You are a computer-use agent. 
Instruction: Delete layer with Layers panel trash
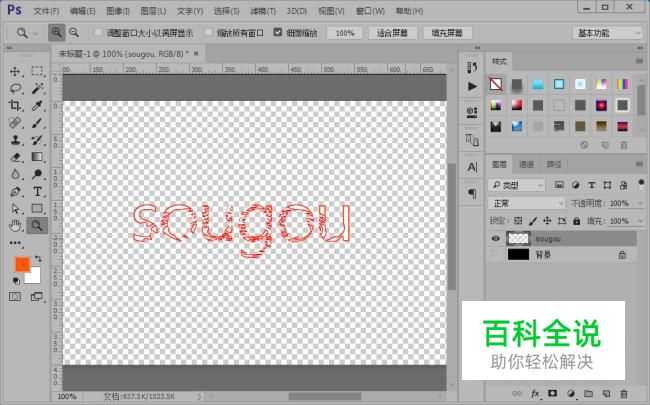click(623, 393)
